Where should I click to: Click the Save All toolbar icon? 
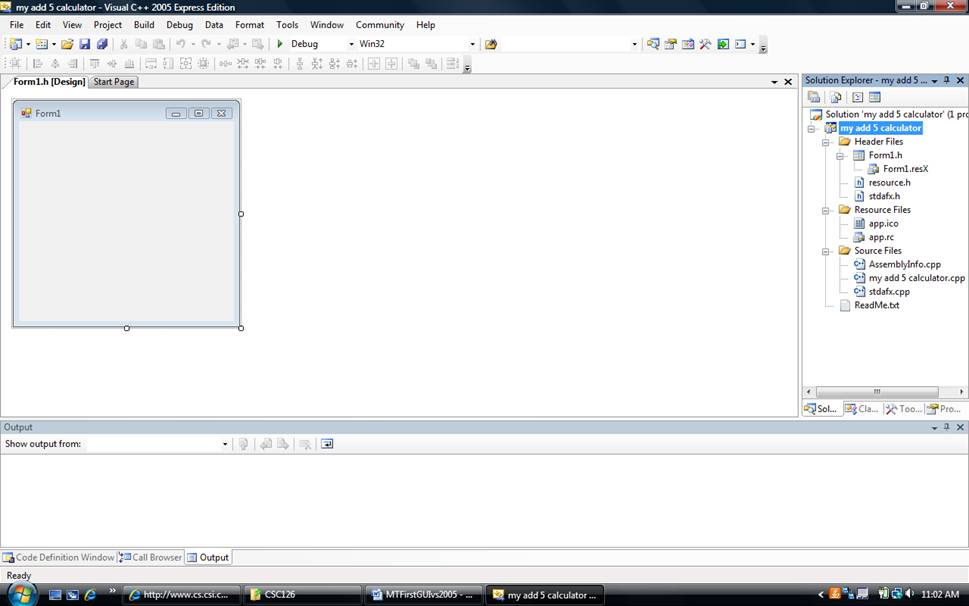[x=101, y=44]
